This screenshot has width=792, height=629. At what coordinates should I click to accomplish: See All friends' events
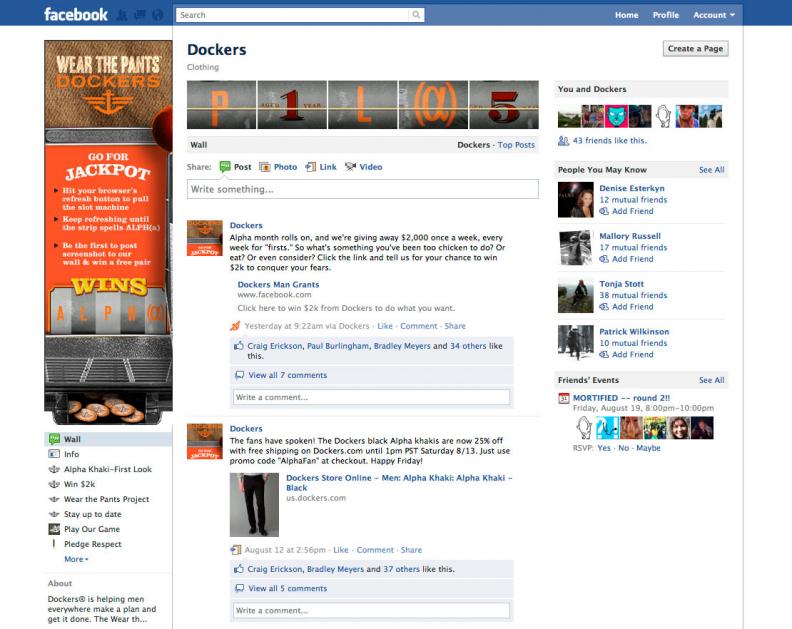click(x=711, y=380)
